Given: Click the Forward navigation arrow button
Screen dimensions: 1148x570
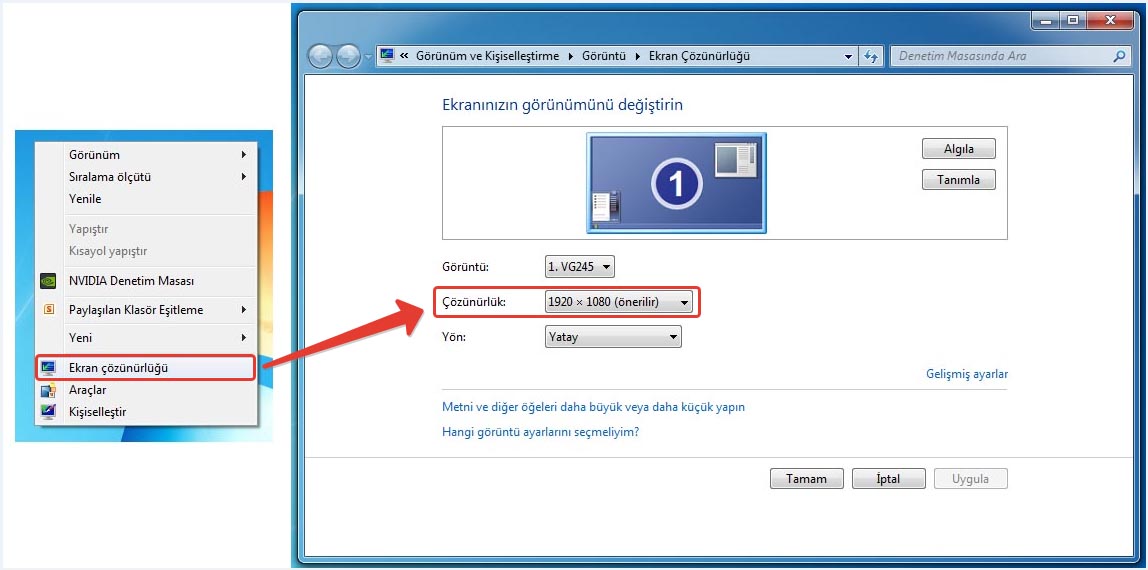Looking at the screenshot, I should pos(348,57).
